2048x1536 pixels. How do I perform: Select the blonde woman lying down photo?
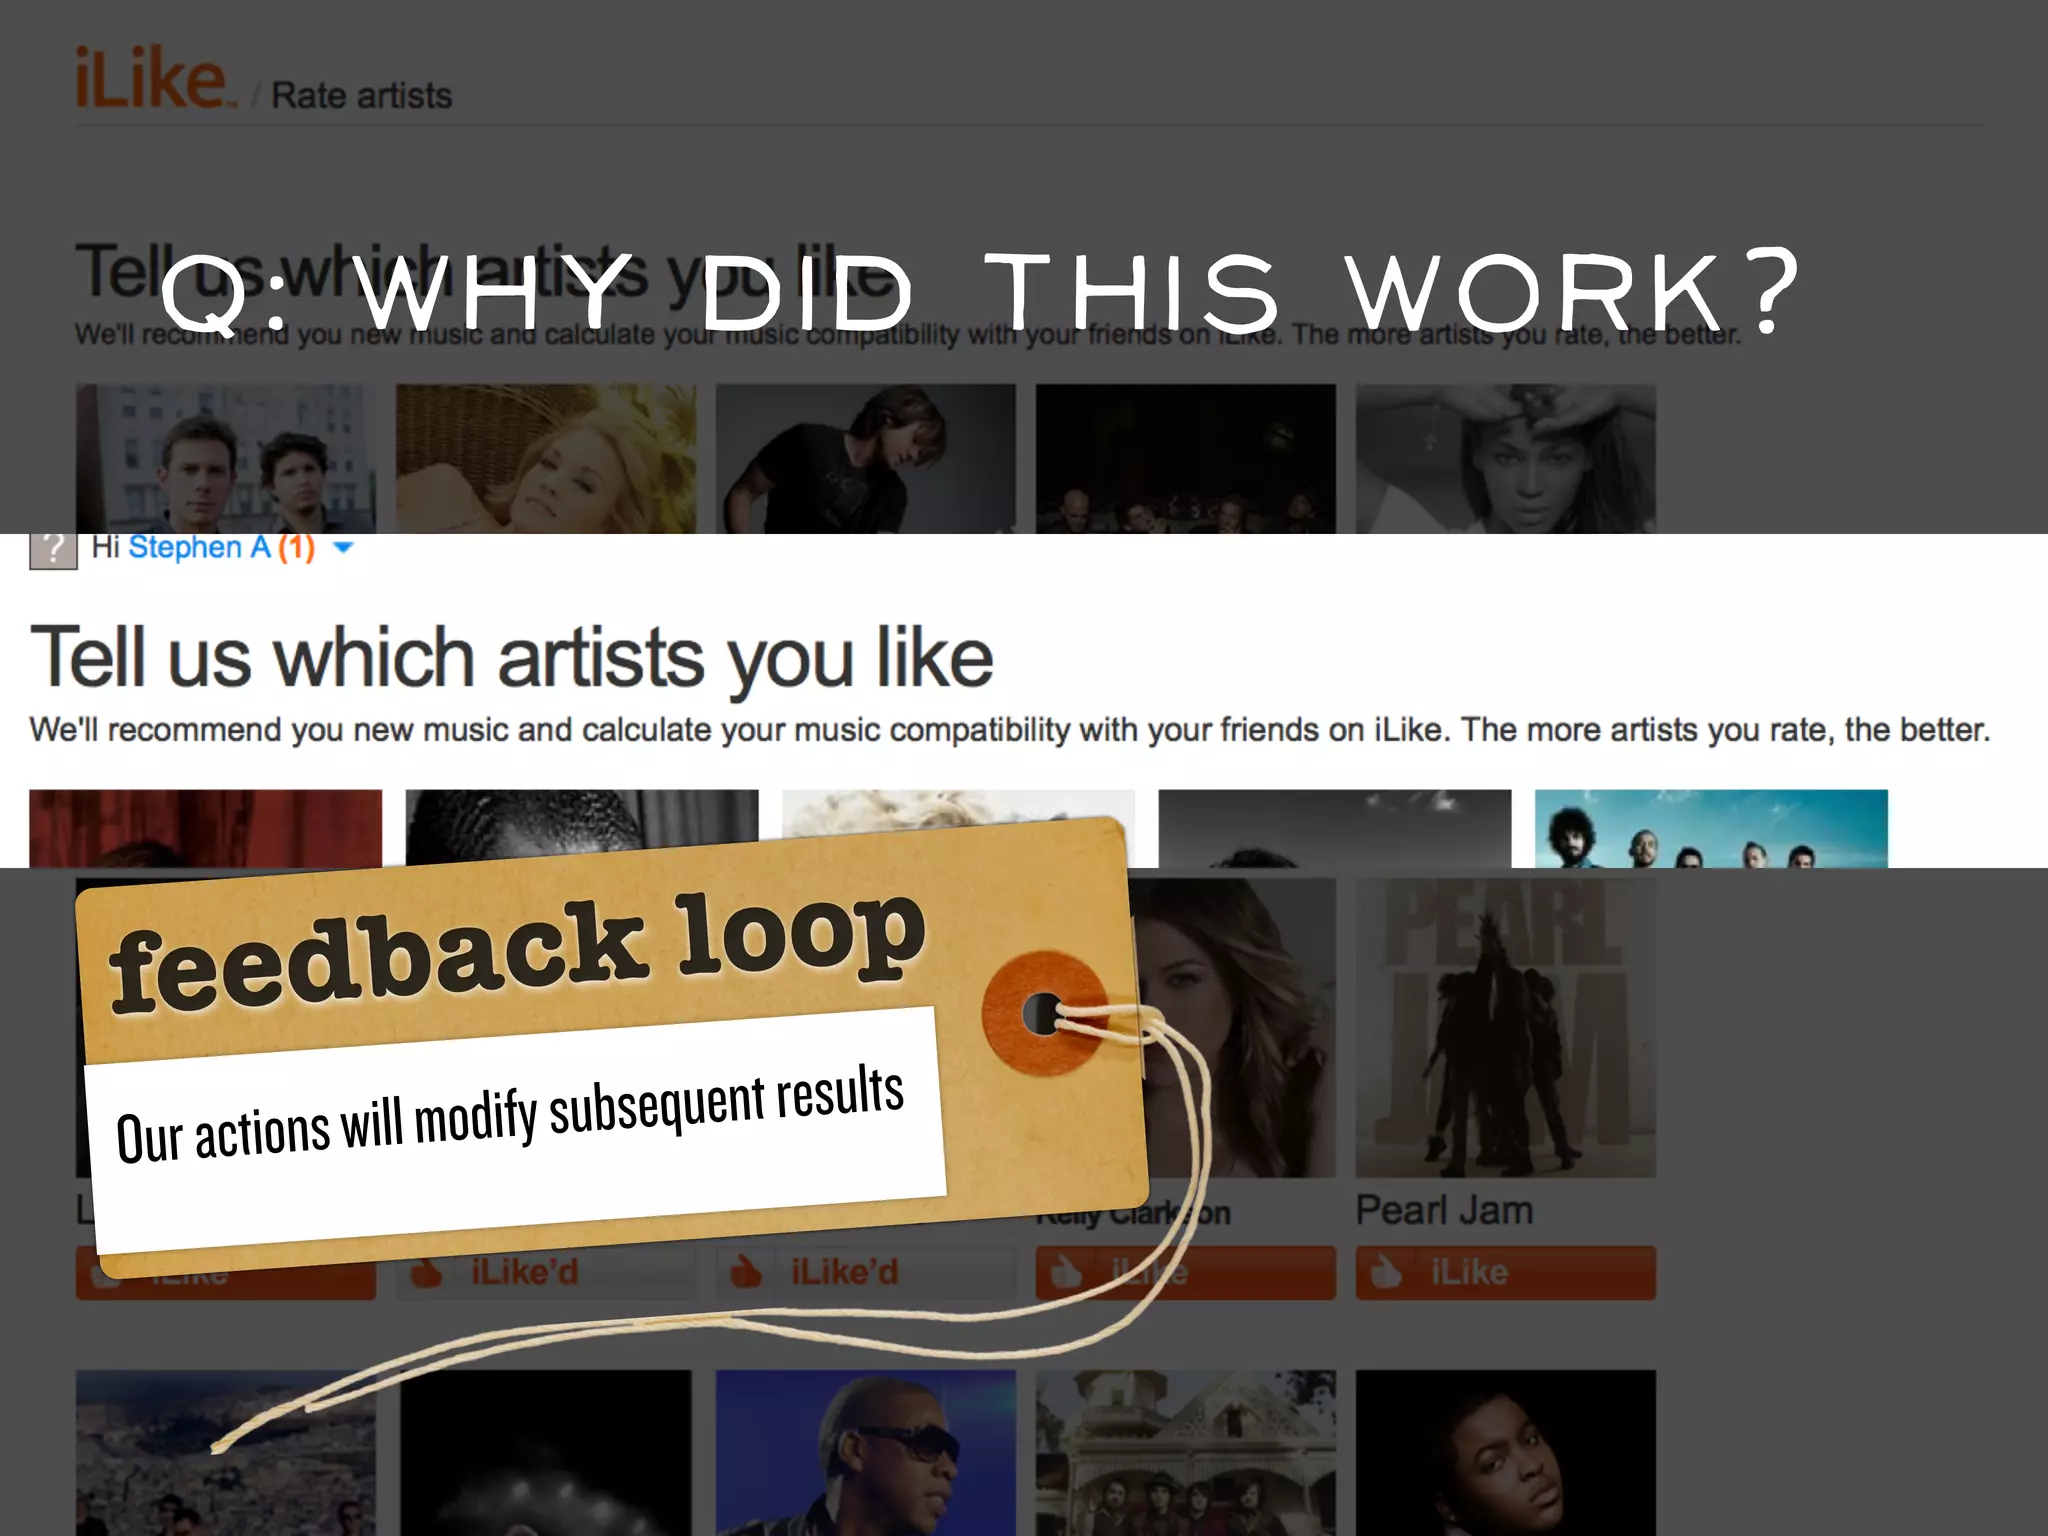coord(546,459)
